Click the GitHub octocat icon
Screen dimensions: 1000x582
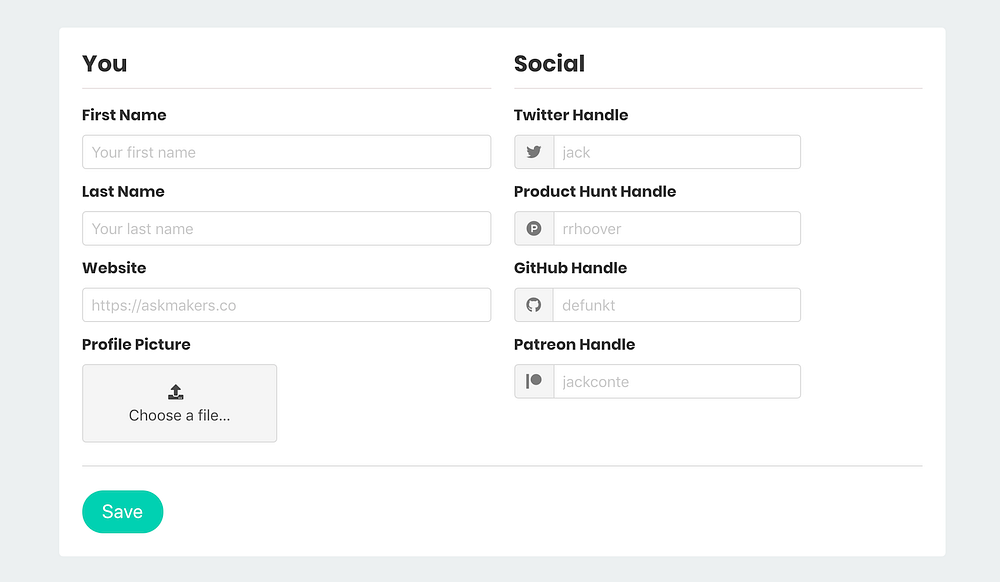[x=534, y=305]
